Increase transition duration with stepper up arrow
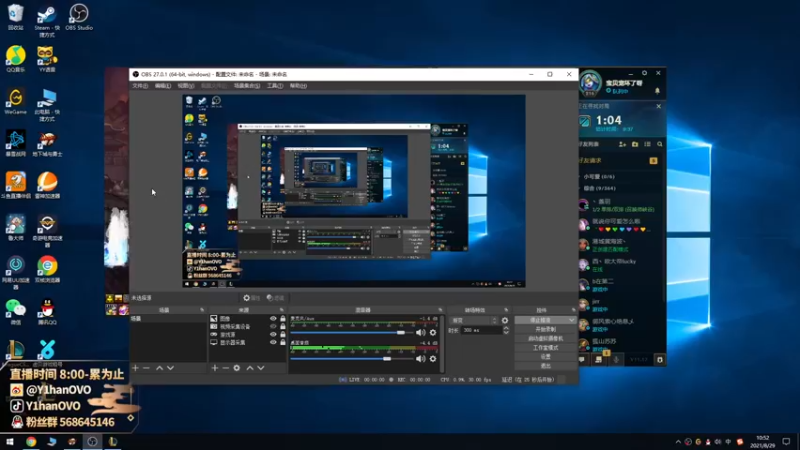800x450 pixels. [506, 329]
